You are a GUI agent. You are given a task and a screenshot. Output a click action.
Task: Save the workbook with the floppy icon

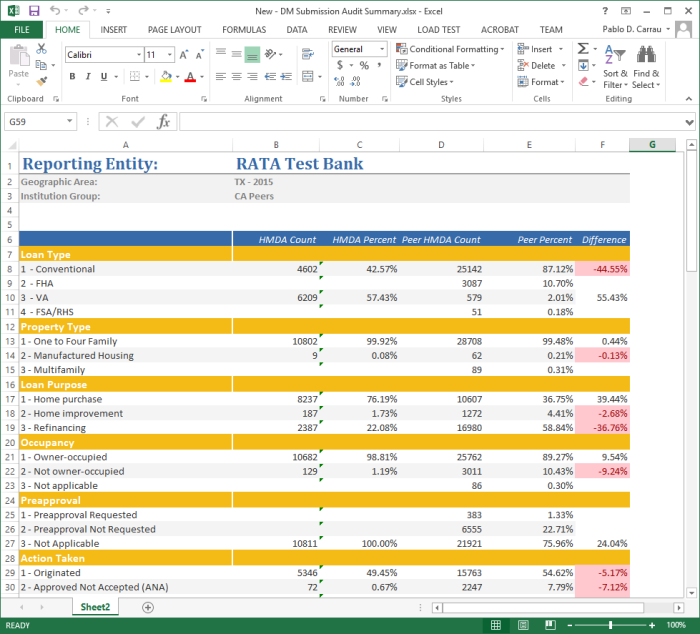pos(34,11)
